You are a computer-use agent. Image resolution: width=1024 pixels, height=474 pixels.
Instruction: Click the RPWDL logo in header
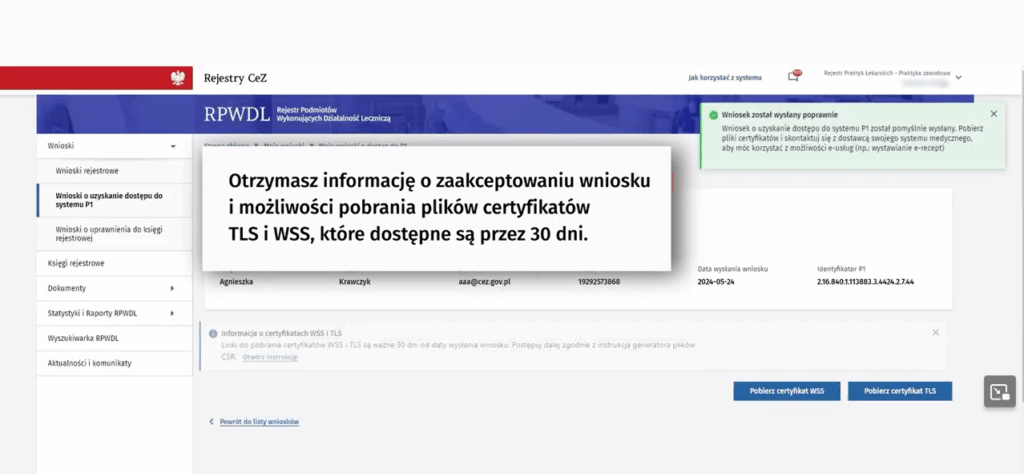(236, 114)
